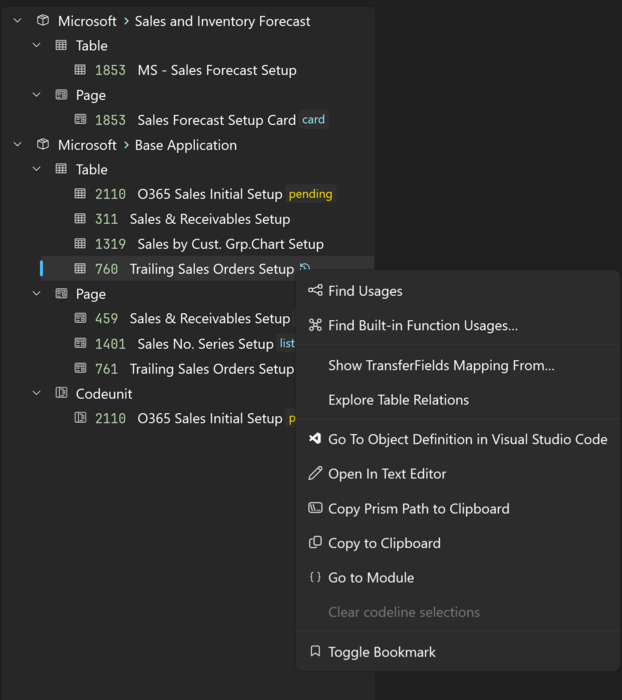This screenshot has width=622, height=700.
Task: Click table icon of Sales by Cust. Grp.Chart Setup
Action: tap(80, 244)
